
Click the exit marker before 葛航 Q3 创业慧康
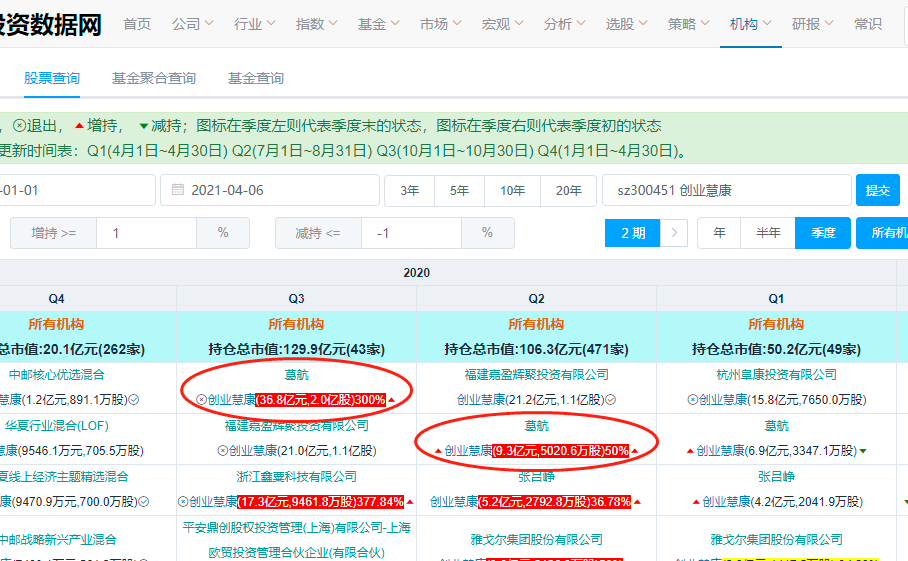tap(201, 400)
